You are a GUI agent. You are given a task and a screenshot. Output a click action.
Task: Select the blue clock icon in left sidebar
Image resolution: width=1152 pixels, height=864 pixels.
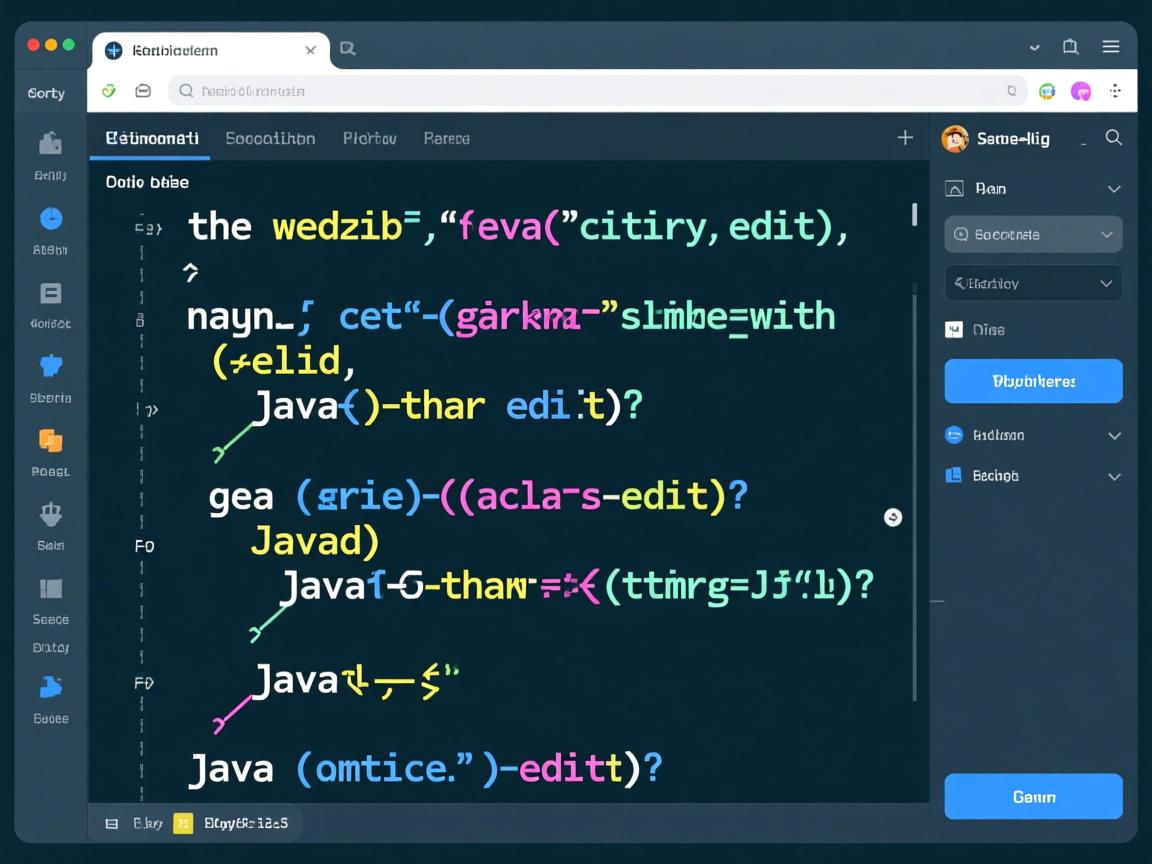[49, 219]
